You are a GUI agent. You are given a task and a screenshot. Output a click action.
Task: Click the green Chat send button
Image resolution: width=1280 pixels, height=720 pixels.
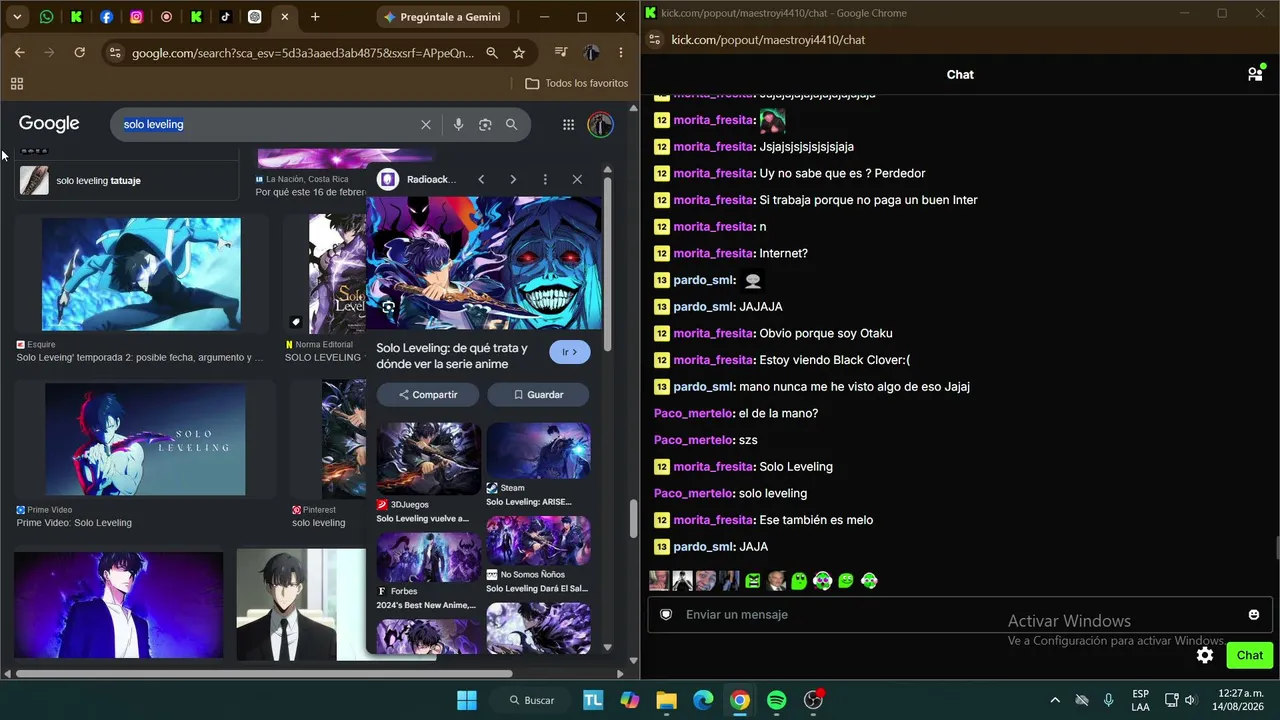(1250, 656)
